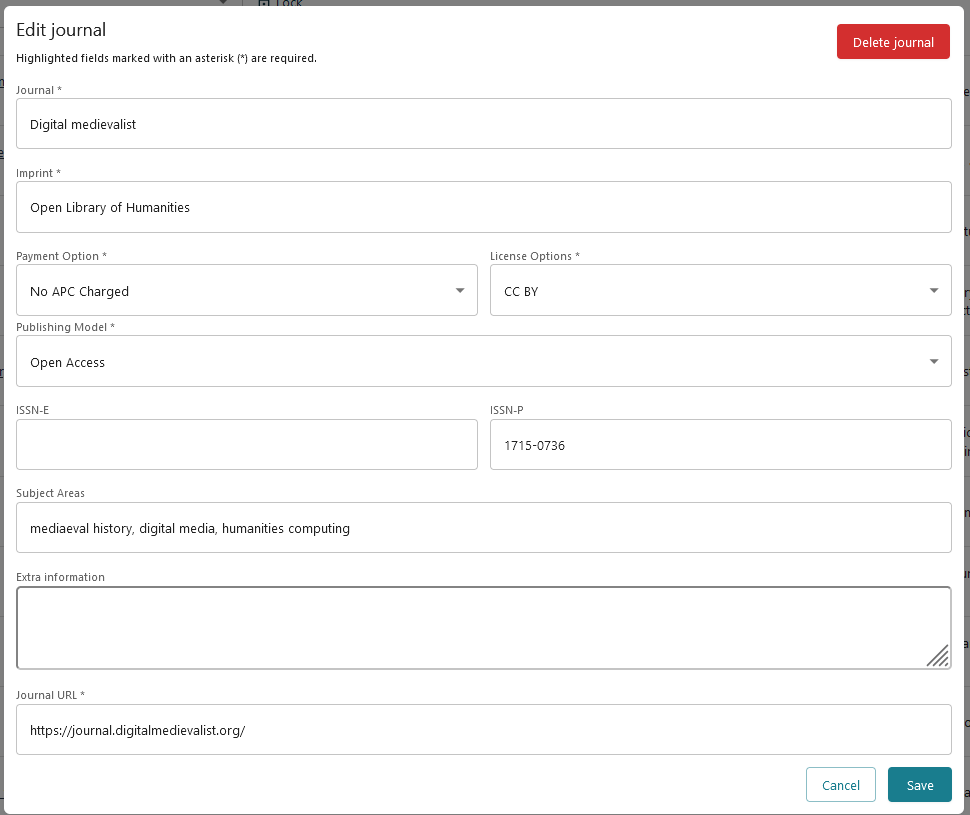Screen dimensions: 970x815
Task: Click the resize handle on Extra information box
Action: 938,657
